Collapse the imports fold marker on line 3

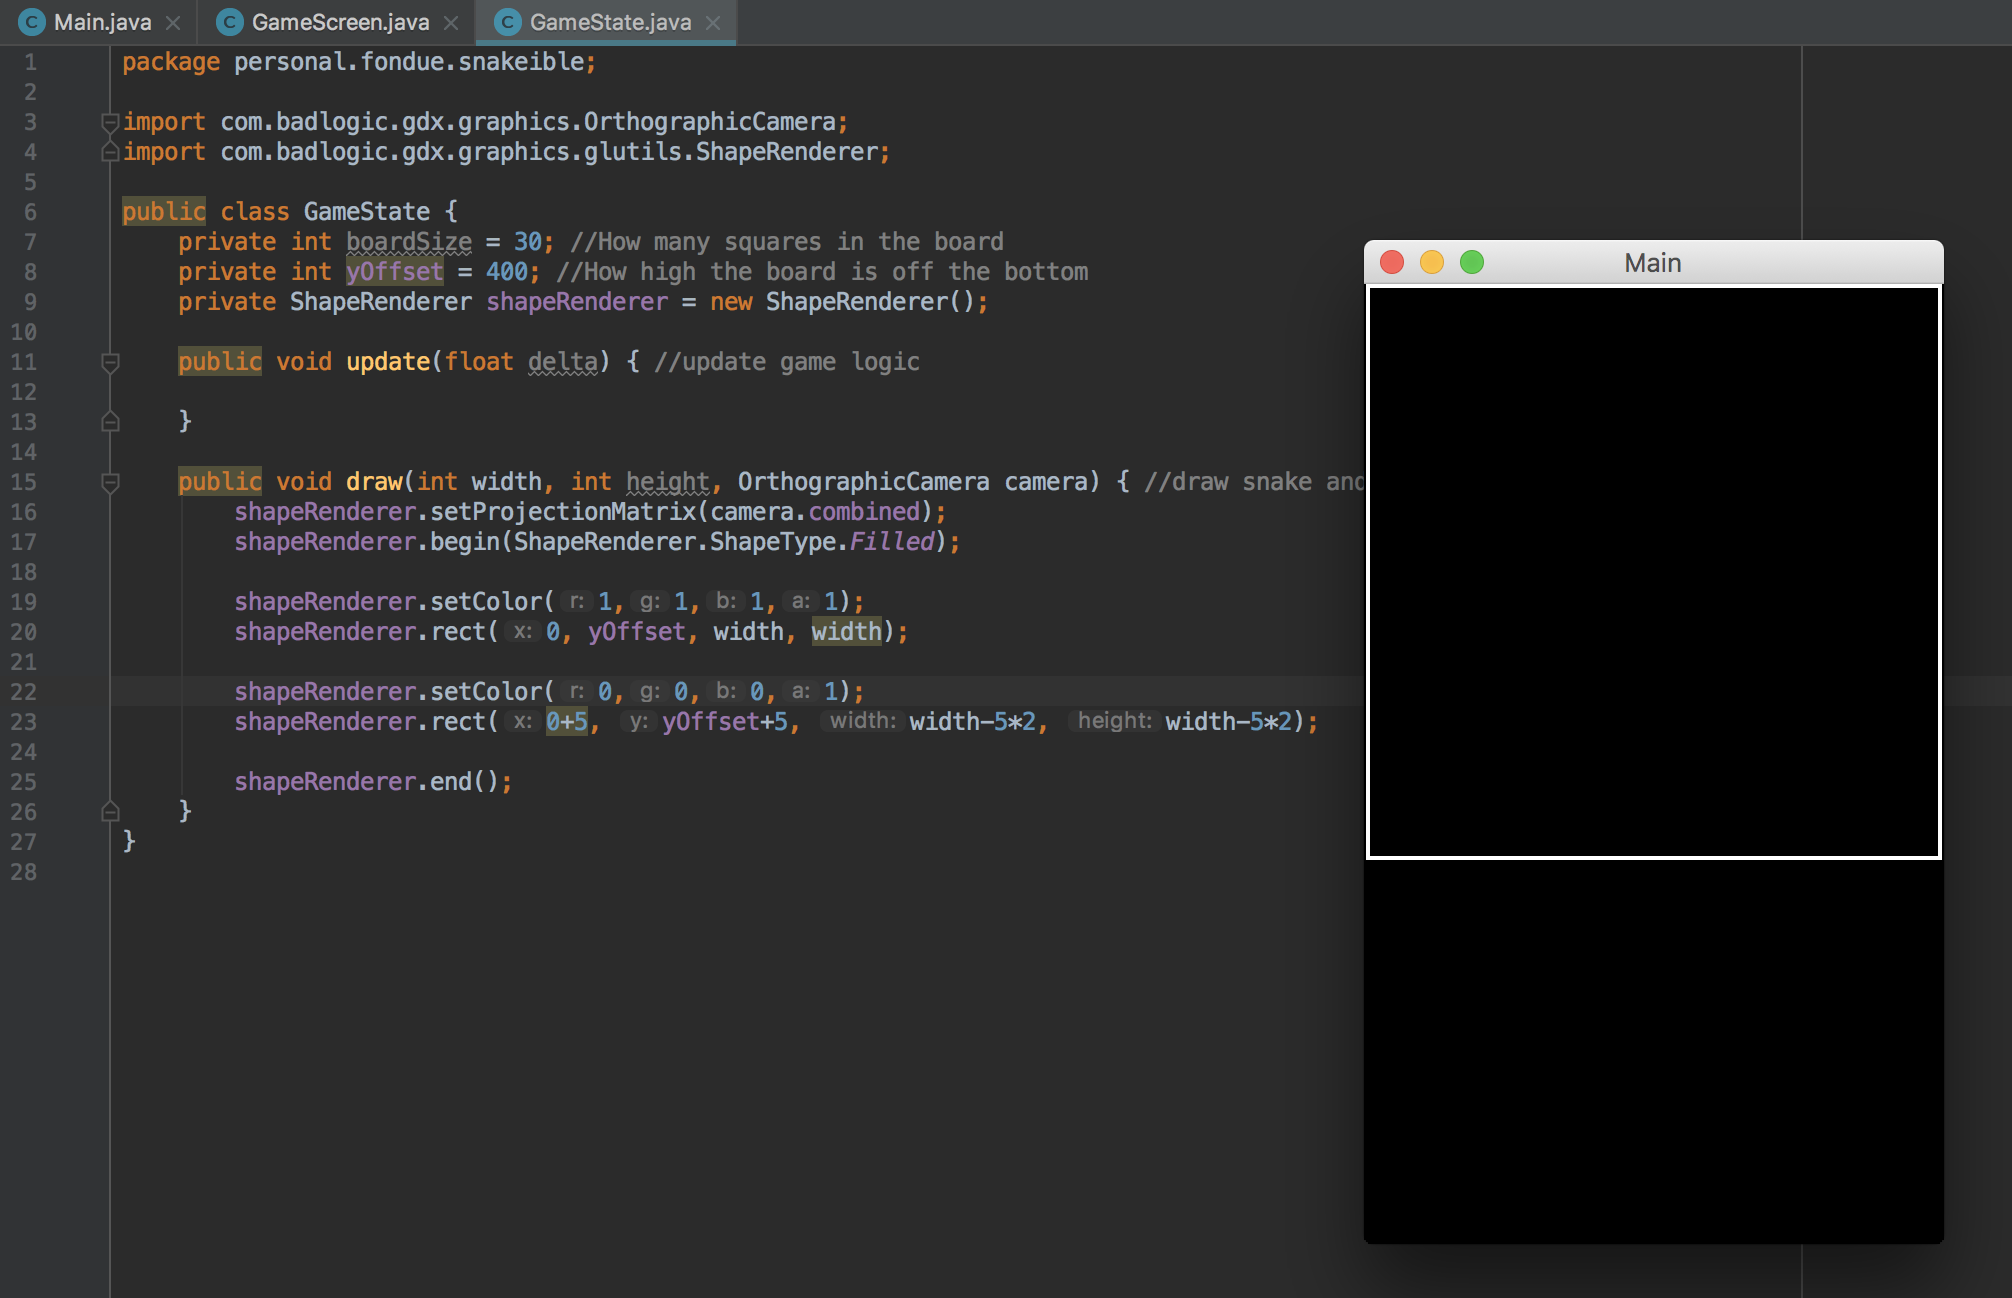point(110,122)
